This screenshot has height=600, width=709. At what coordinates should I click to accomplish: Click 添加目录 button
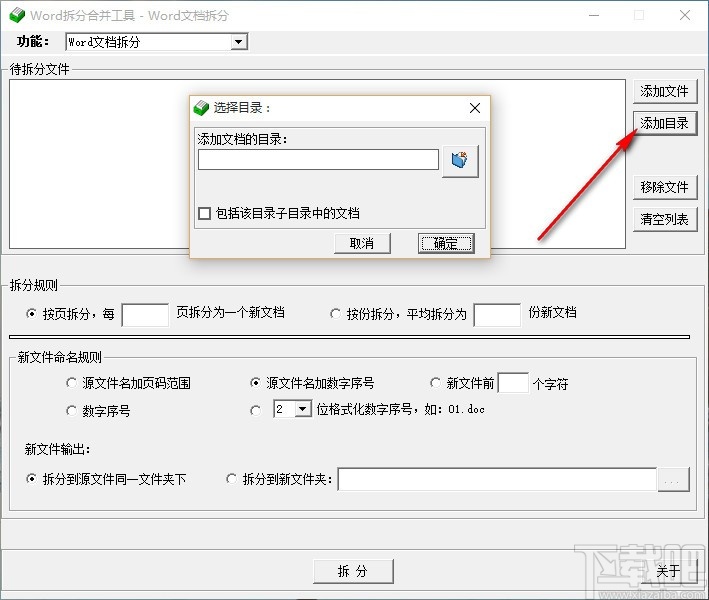tap(665, 123)
